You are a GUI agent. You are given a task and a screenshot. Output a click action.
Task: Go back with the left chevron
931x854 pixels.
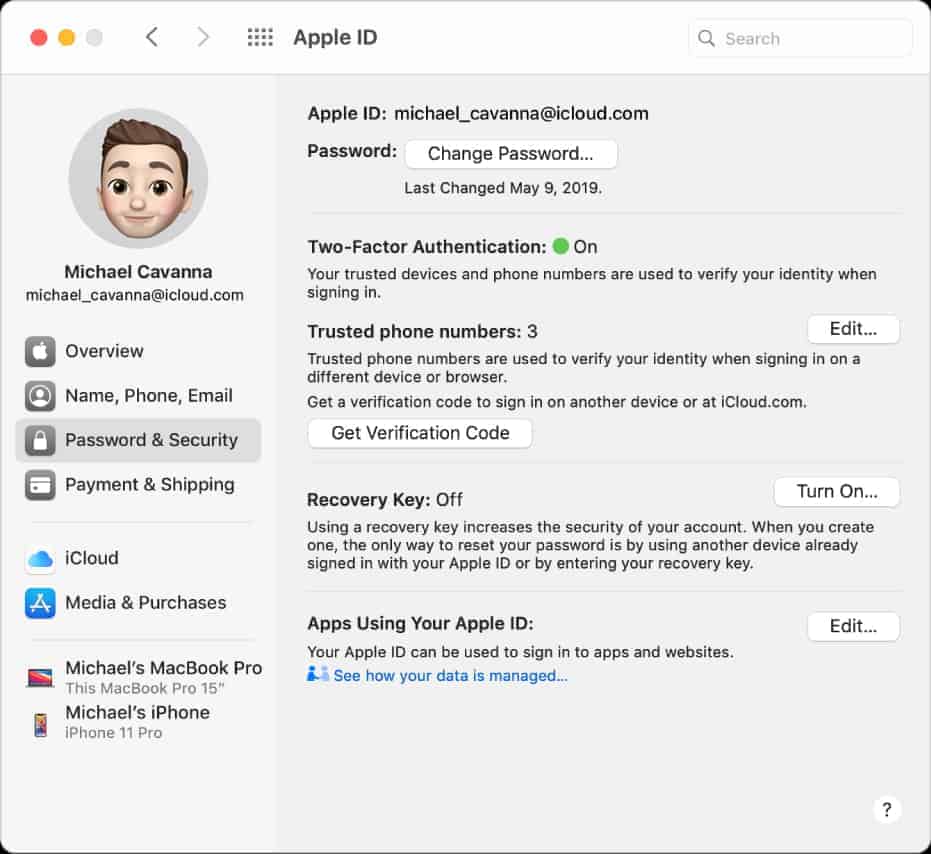[152, 37]
